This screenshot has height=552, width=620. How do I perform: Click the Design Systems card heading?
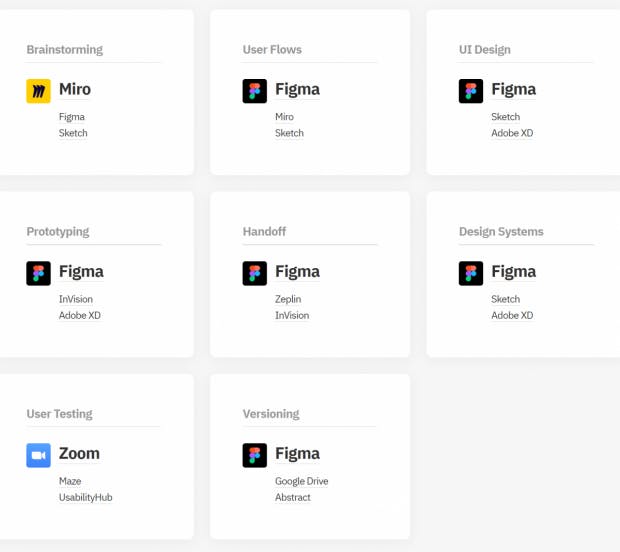tap(501, 232)
